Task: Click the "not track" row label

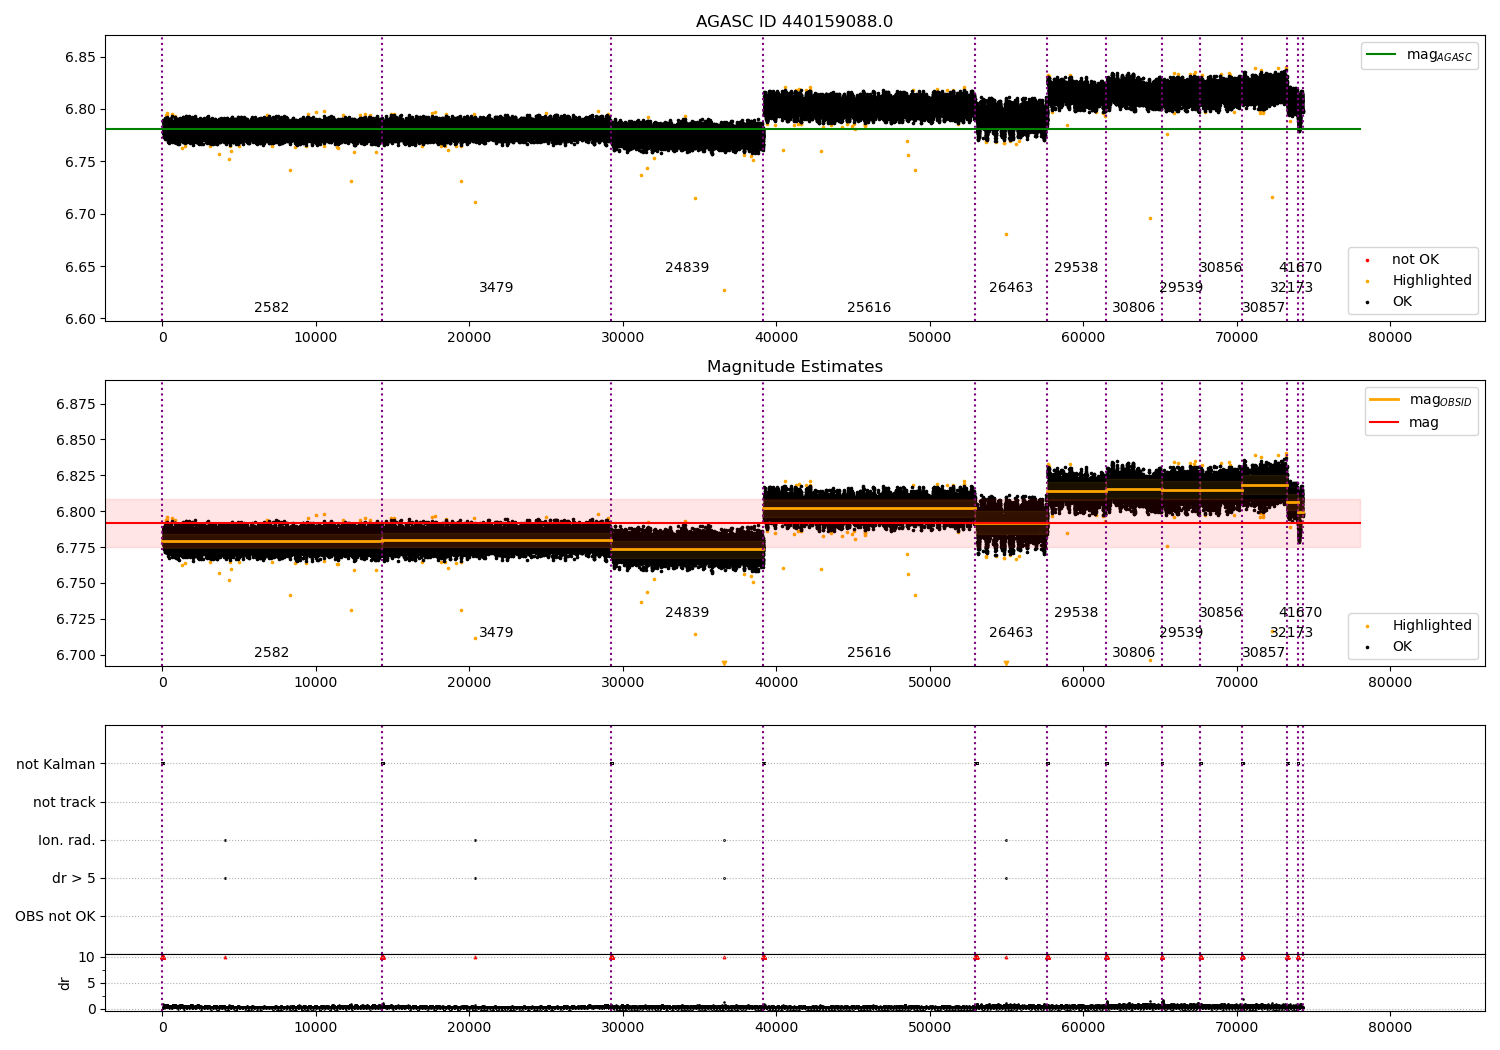Action: tap(64, 802)
